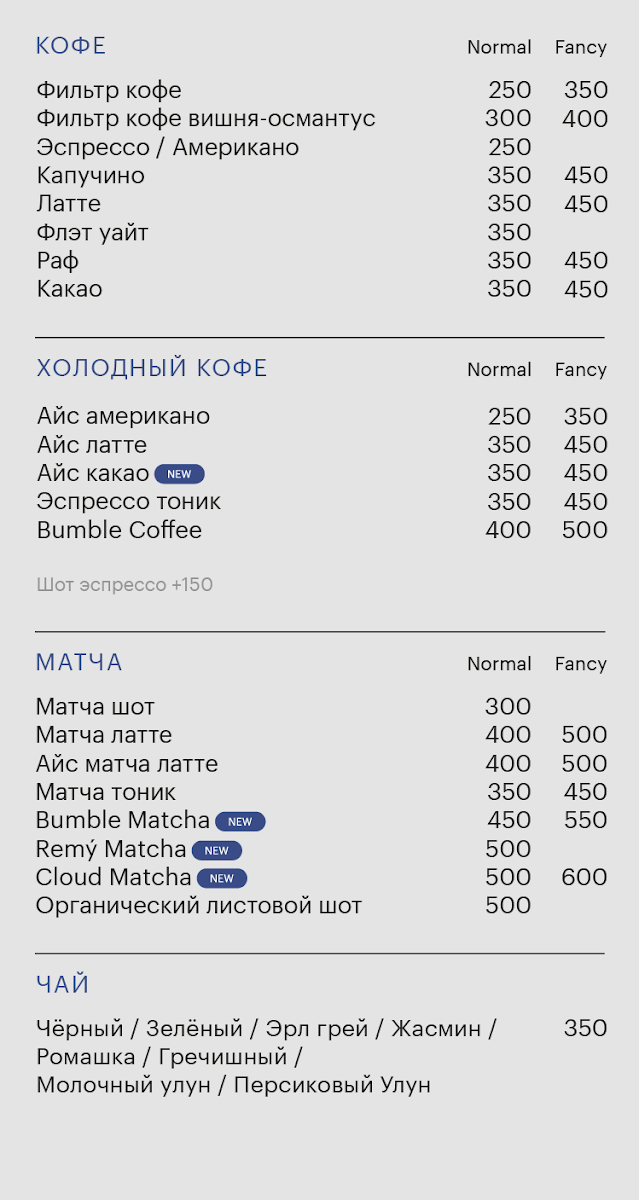Click the NEW badge next to Айс какао
Image resolution: width=639 pixels, height=1200 pixels.
pos(180,474)
